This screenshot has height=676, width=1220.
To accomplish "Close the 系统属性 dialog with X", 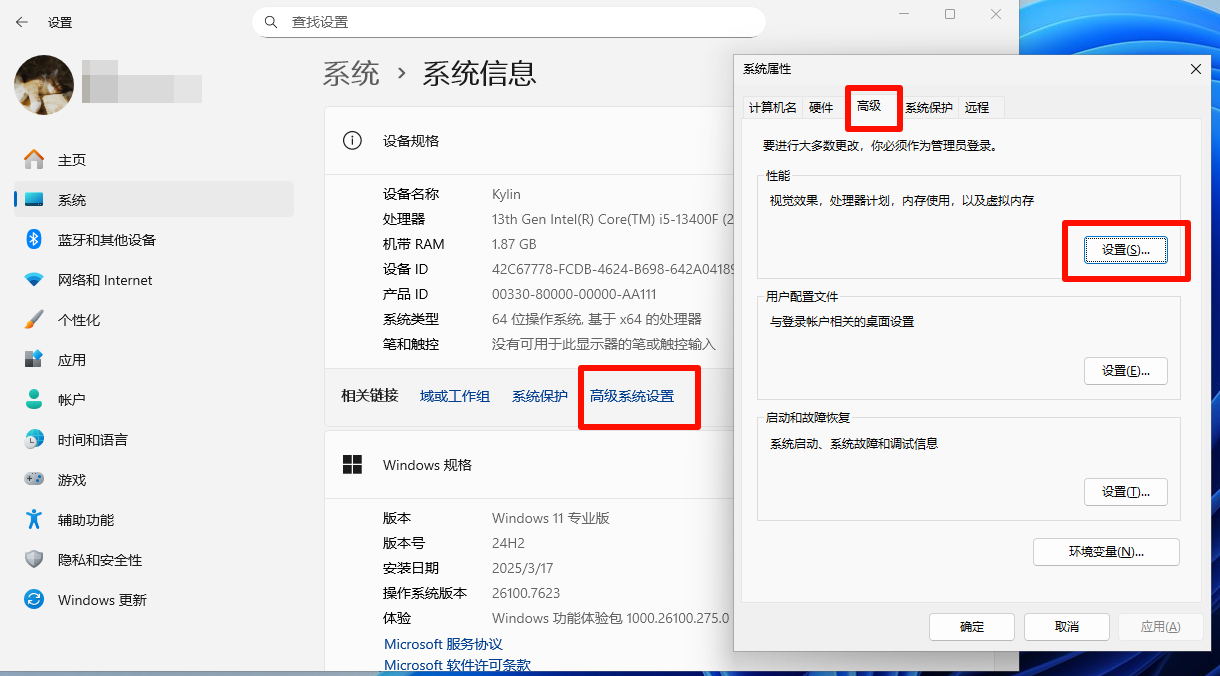I will click(x=1195, y=69).
